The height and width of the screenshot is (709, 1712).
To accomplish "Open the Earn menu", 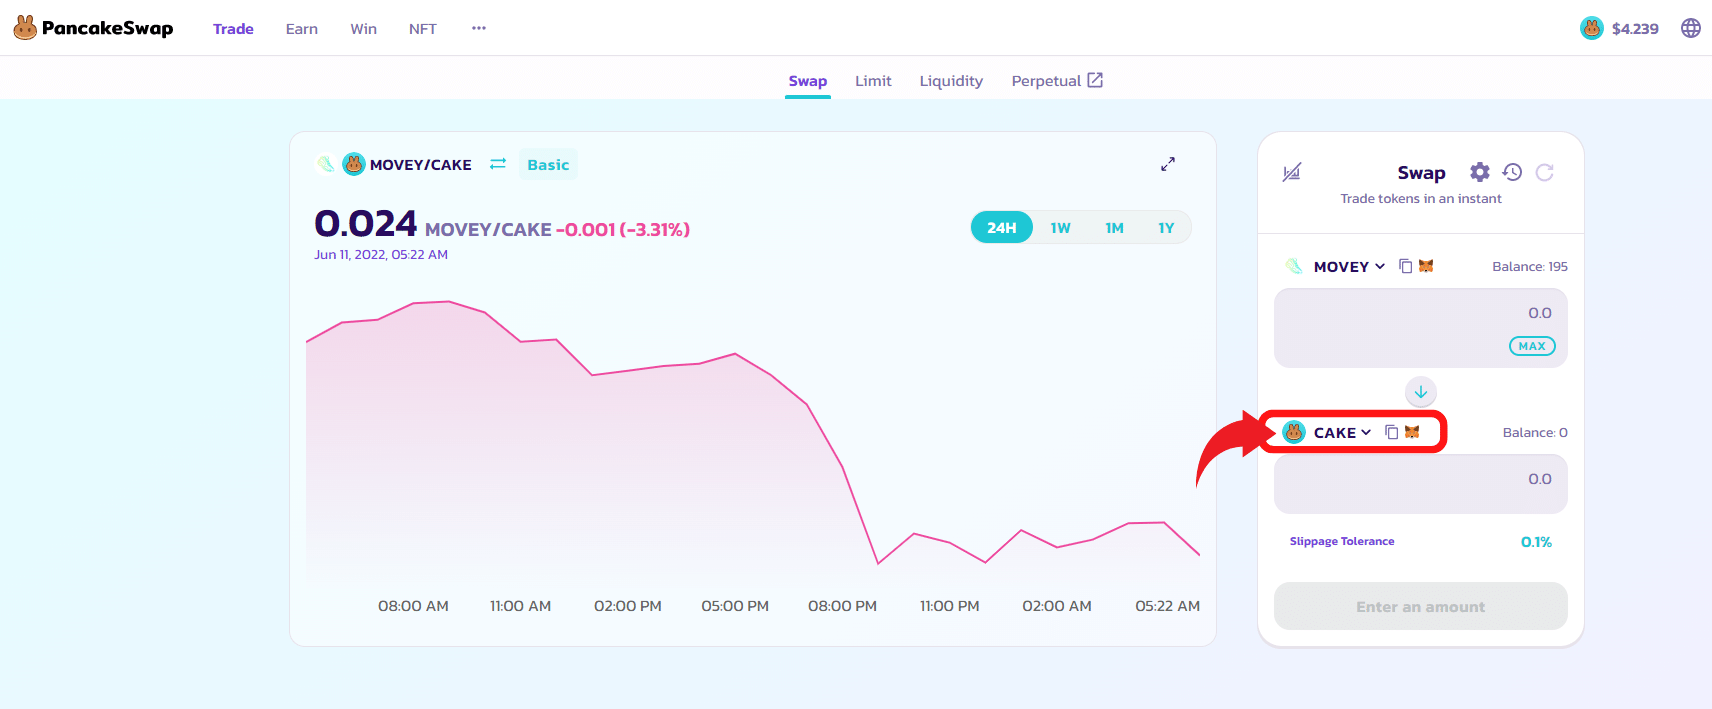I will click(302, 29).
